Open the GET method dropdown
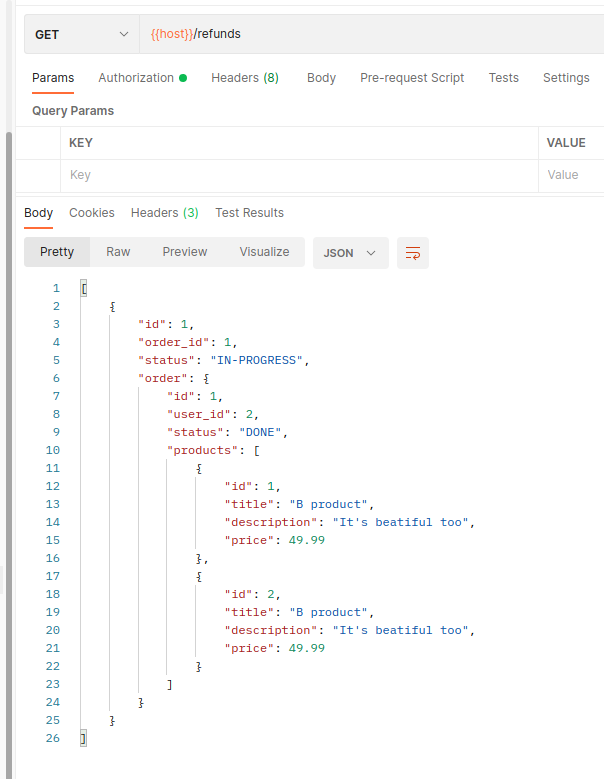This screenshot has width=604, height=779. coord(81,34)
